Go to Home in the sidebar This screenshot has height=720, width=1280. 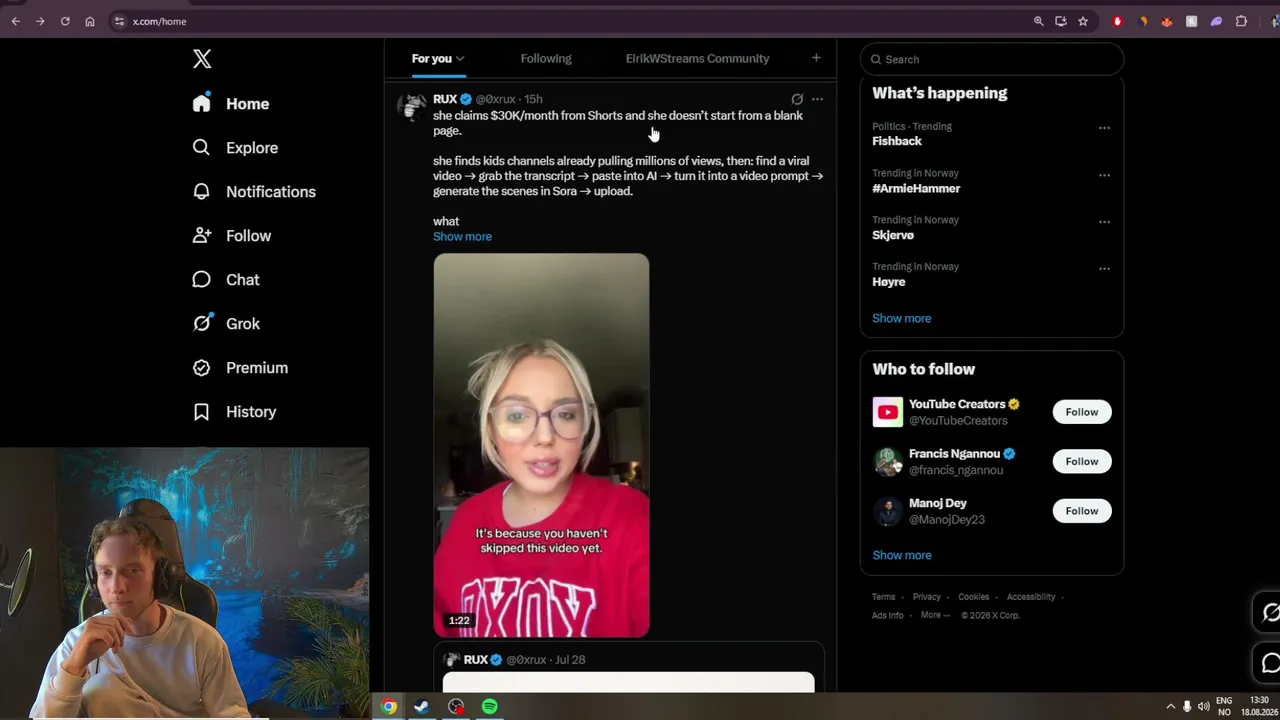coord(247,104)
